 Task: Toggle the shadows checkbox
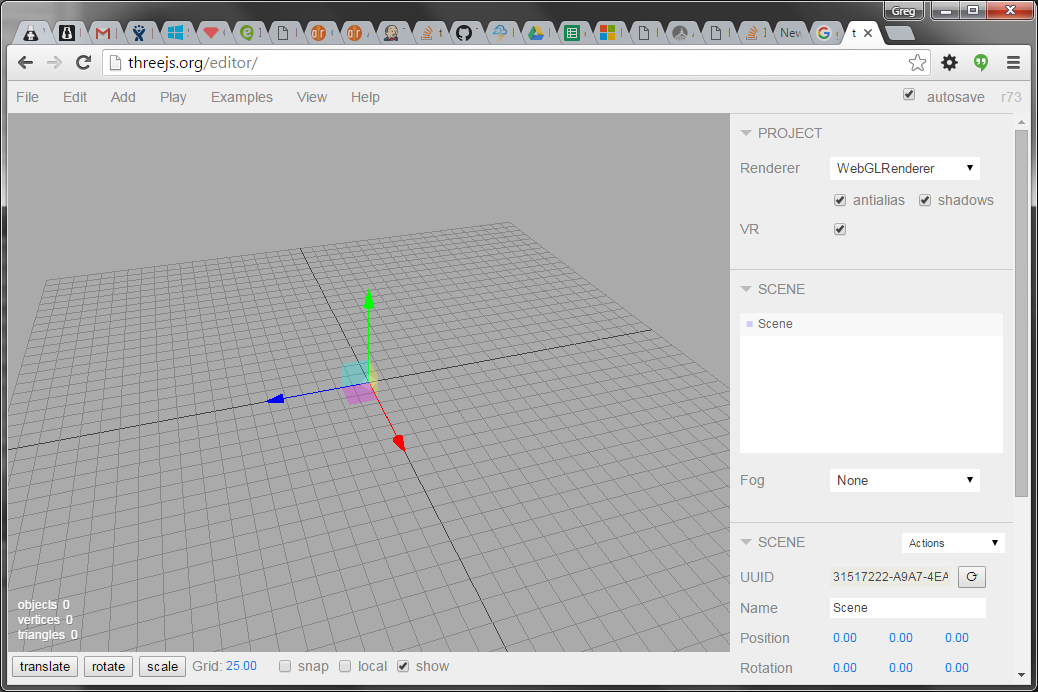click(925, 200)
